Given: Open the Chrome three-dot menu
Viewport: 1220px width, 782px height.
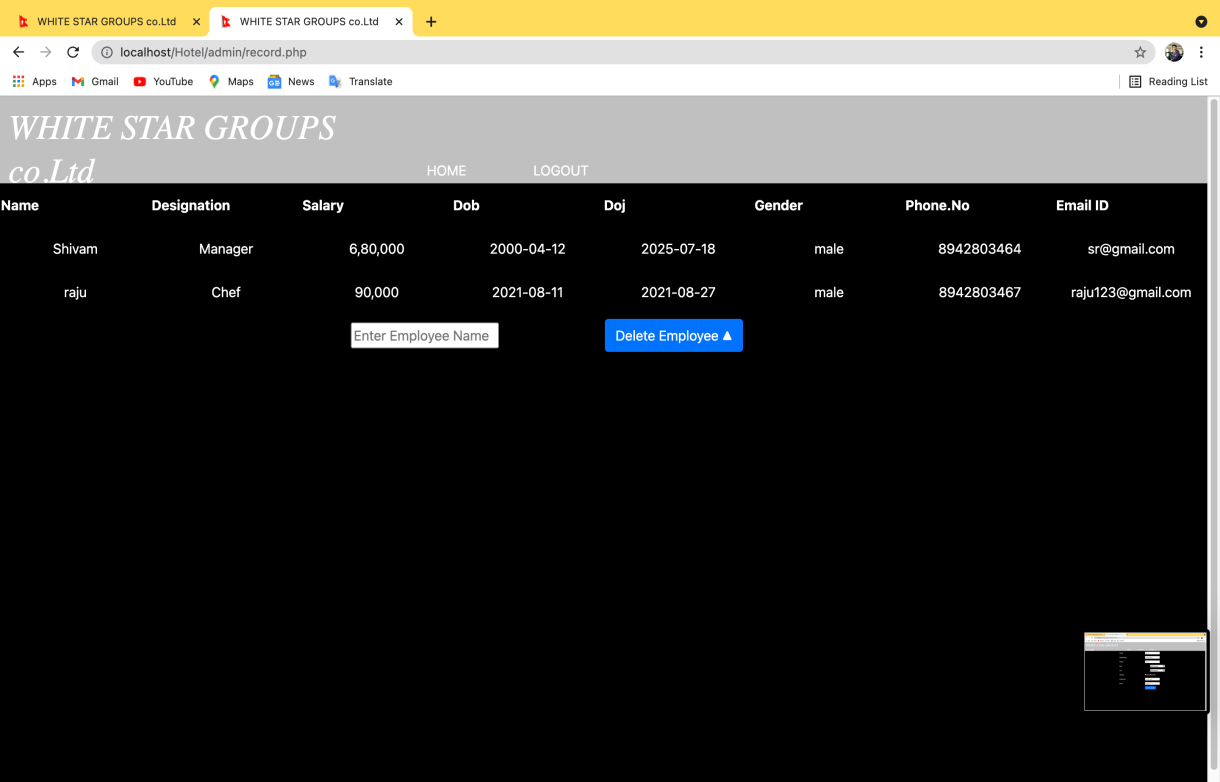Looking at the screenshot, I should point(1202,51).
